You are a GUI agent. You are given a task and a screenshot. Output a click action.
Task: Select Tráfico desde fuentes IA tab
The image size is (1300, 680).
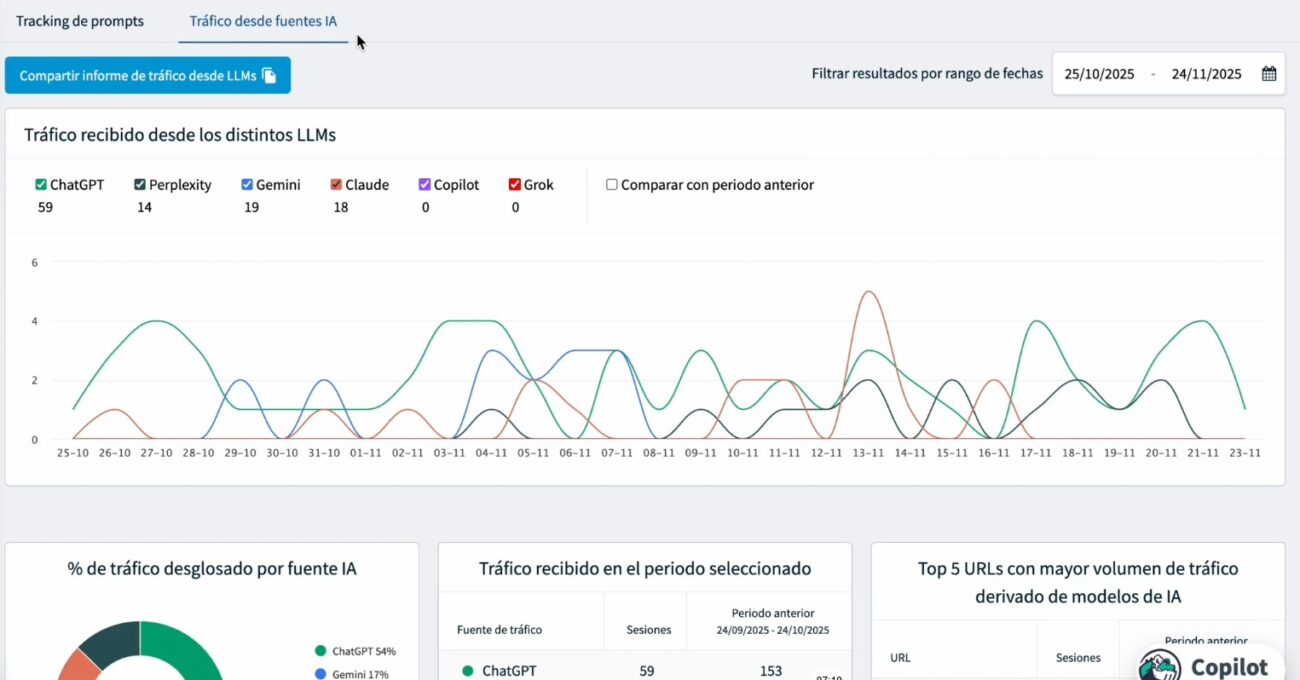coord(263,21)
